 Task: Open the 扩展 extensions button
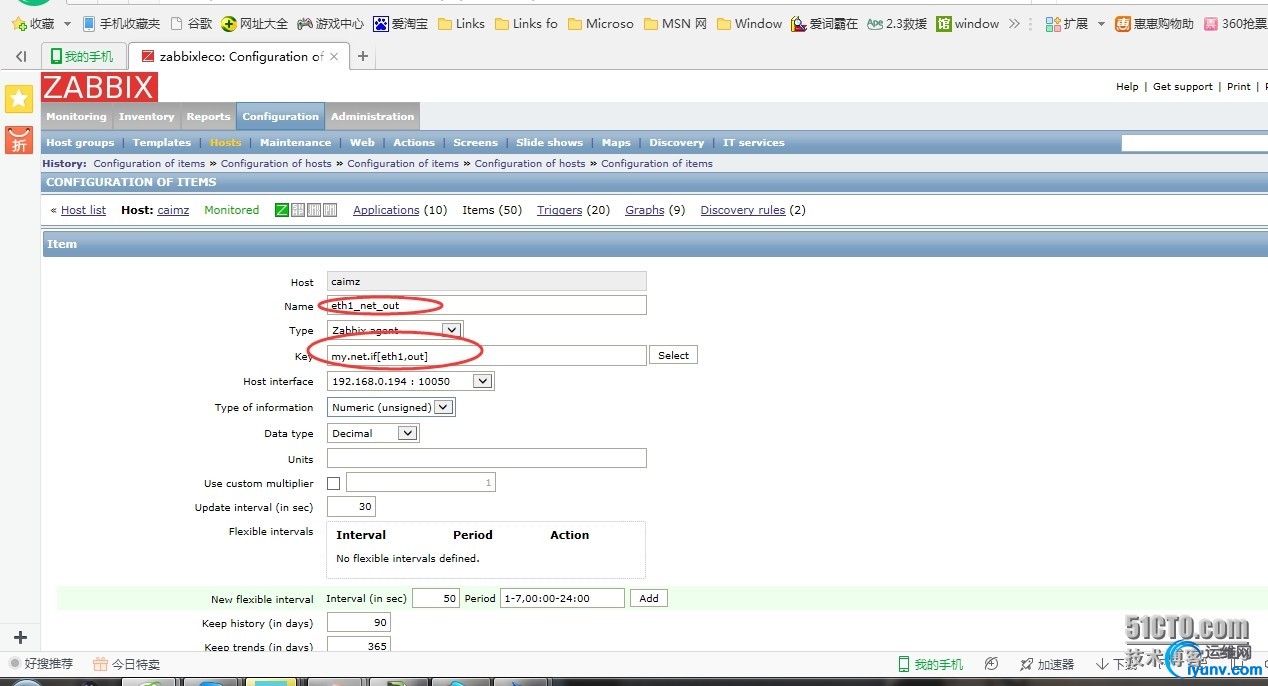click(x=1066, y=23)
